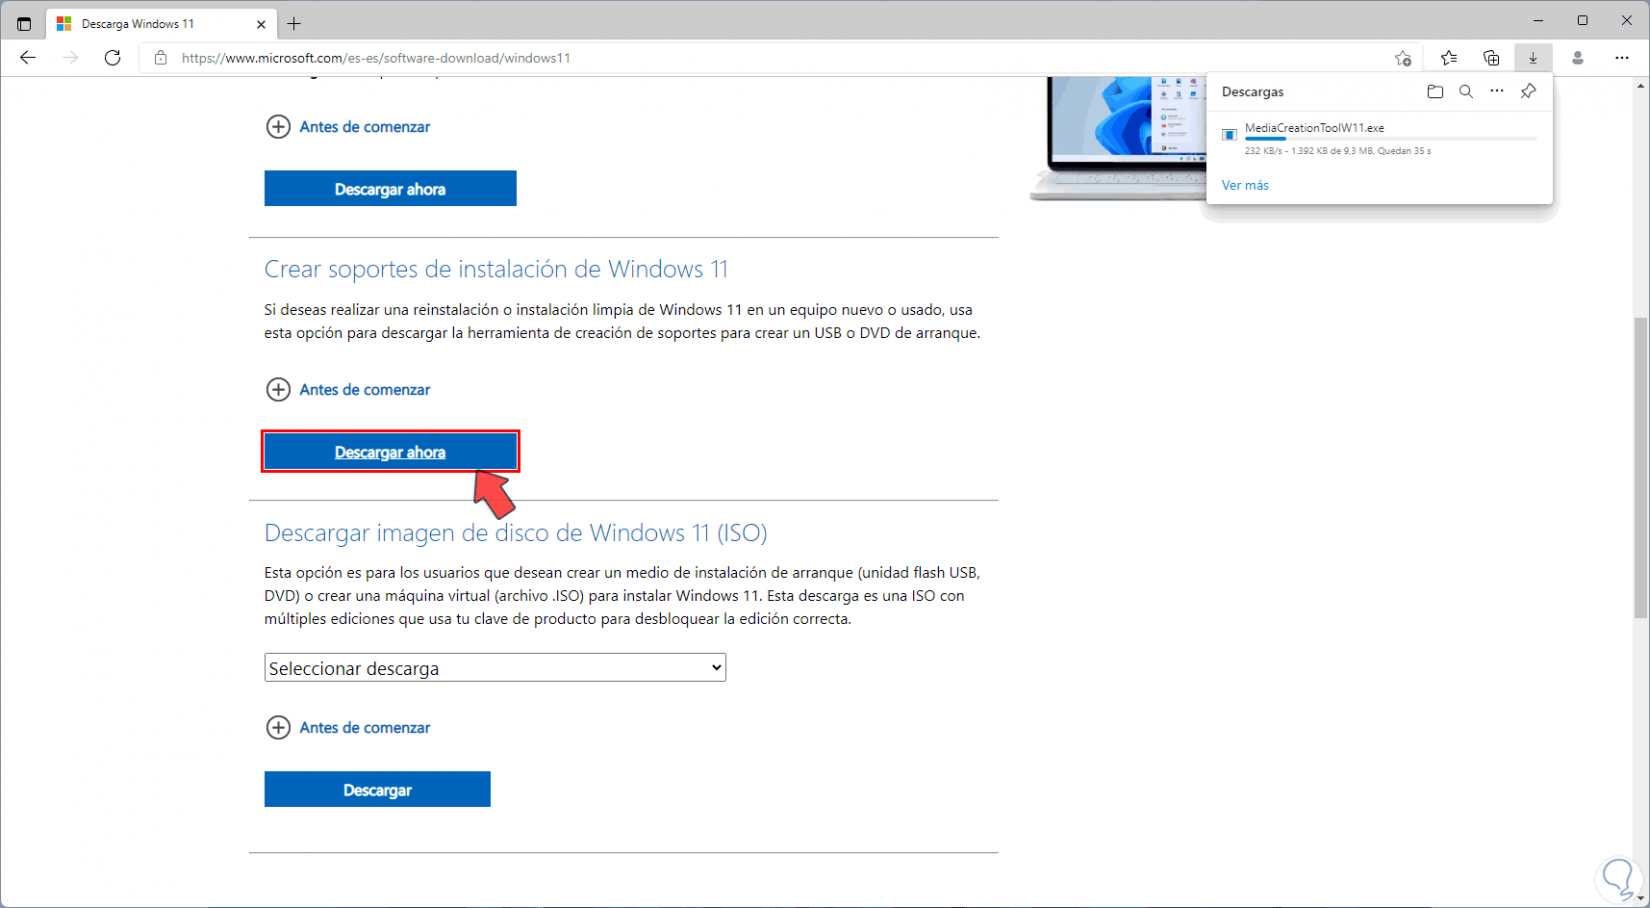
Task: Click Descargar ahora under Crear soportes de instalación
Action: tap(390, 452)
